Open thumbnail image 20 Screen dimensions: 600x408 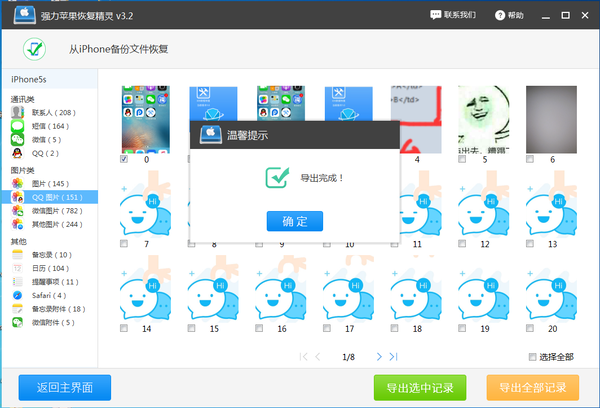pyautogui.click(x=551, y=289)
